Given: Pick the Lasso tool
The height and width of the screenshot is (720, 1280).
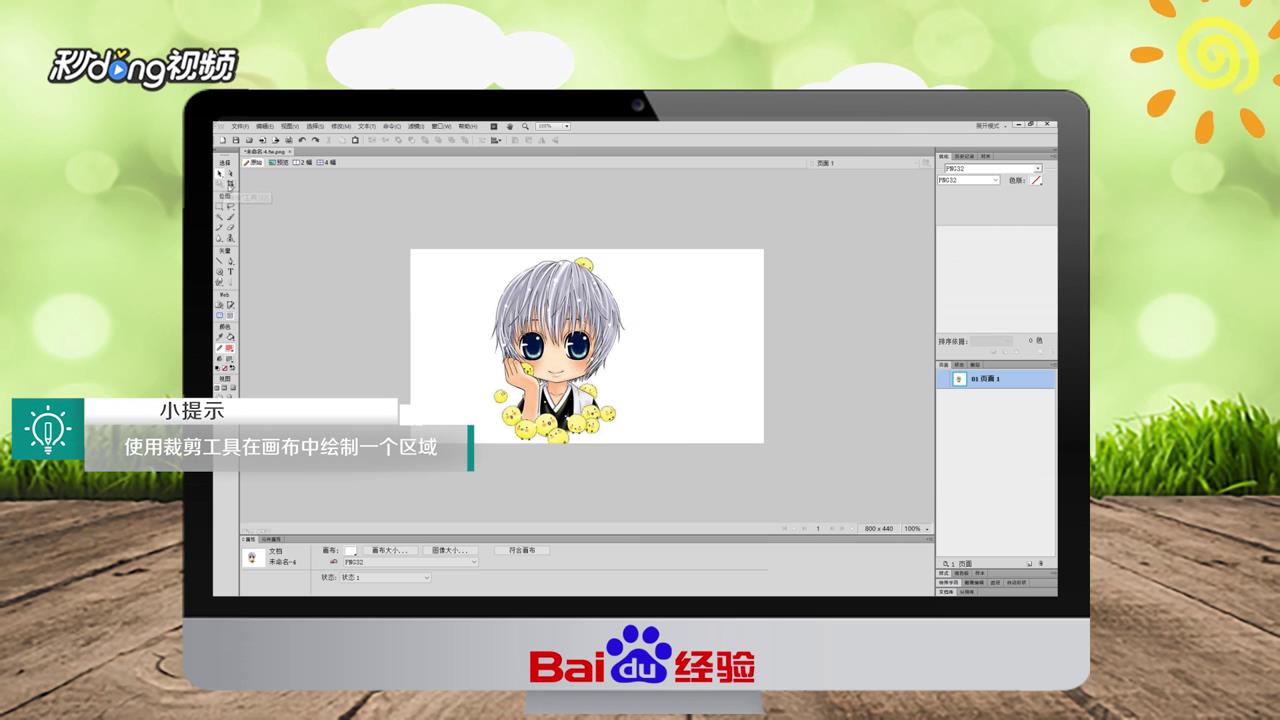Looking at the screenshot, I should coord(231,206).
